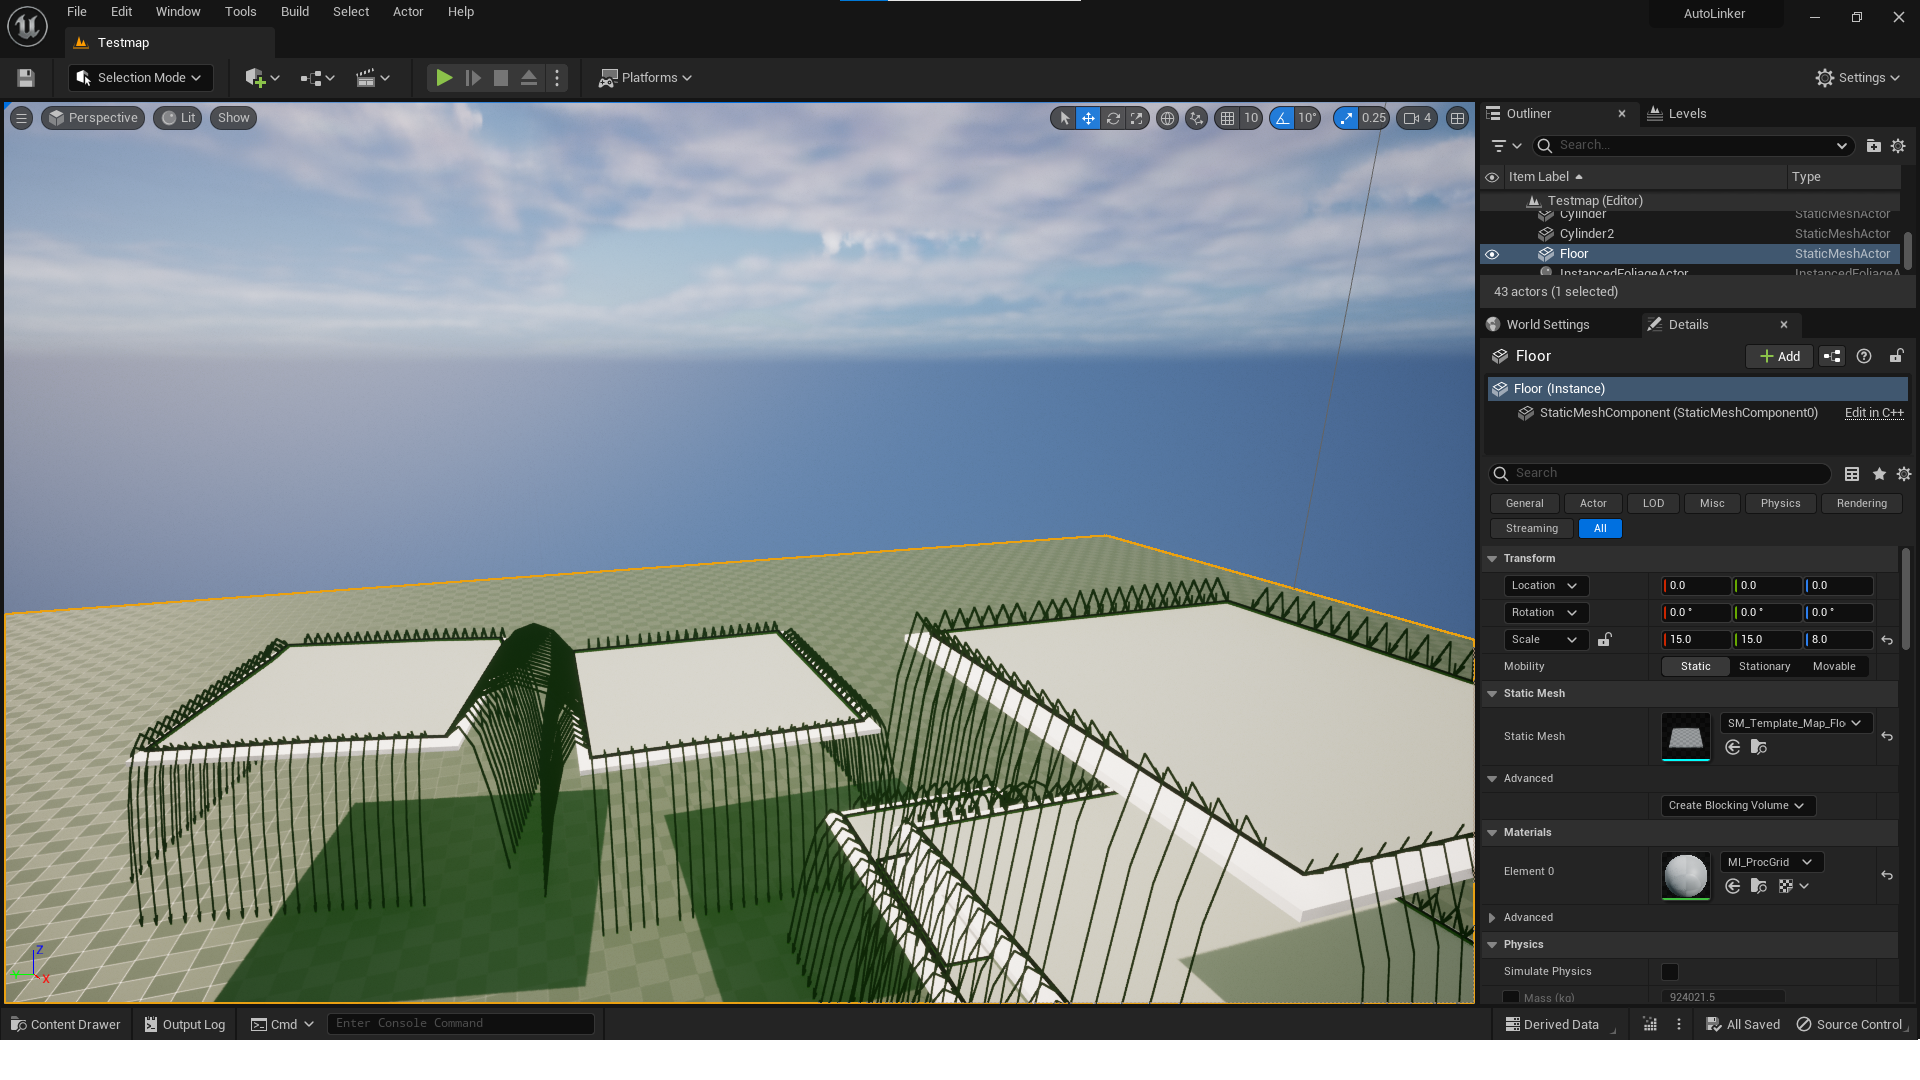Viewport: 1920px width, 1080px height.
Task: Click the viewport layout maximize/restore icon
Action: (x=1458, y=118)
